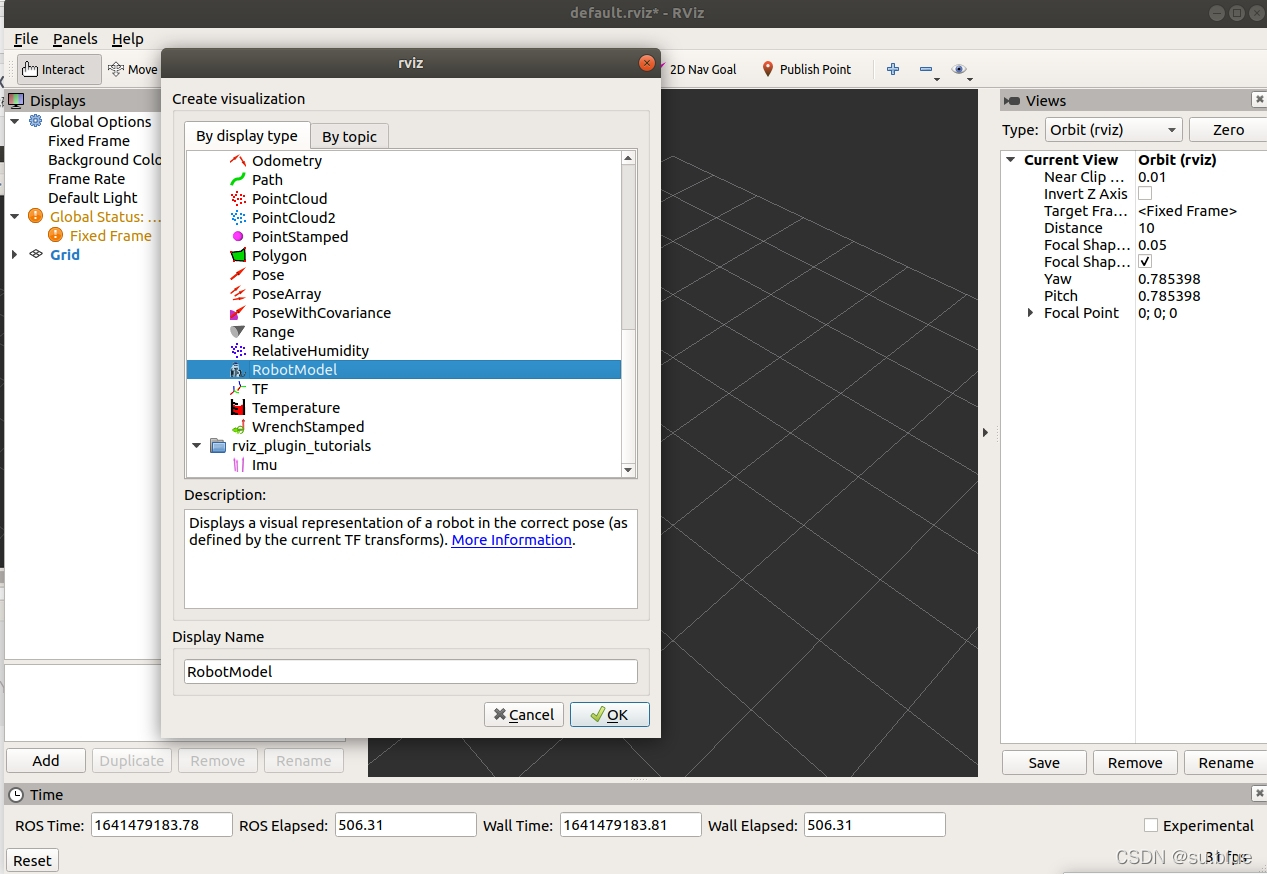
Task: Click the rviz_plugin_tutorials folder icon
Action: point(218,445)
